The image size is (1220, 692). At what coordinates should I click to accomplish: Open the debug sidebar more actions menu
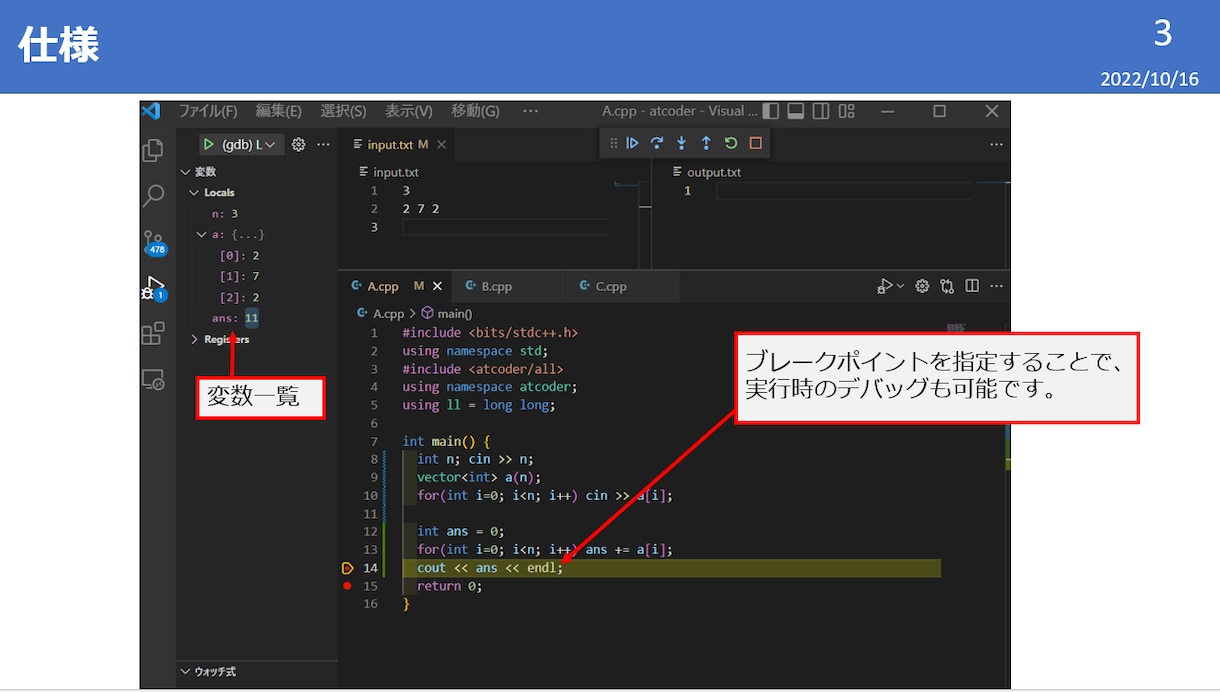323,145
